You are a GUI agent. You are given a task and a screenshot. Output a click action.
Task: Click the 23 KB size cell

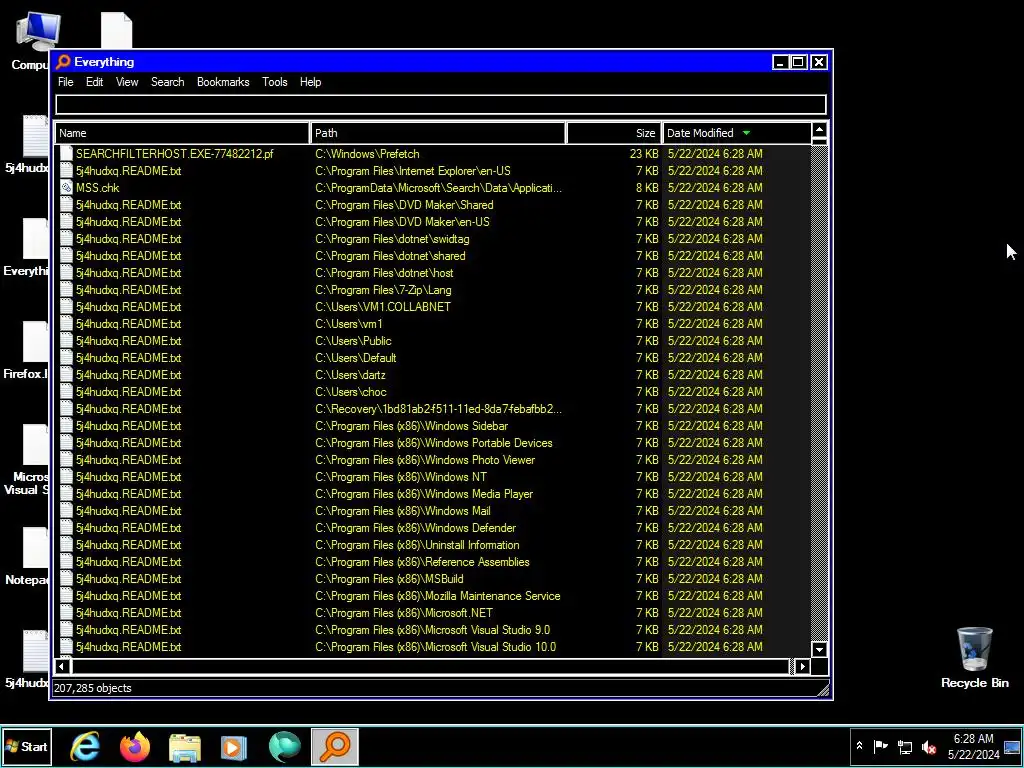point(644,153)
